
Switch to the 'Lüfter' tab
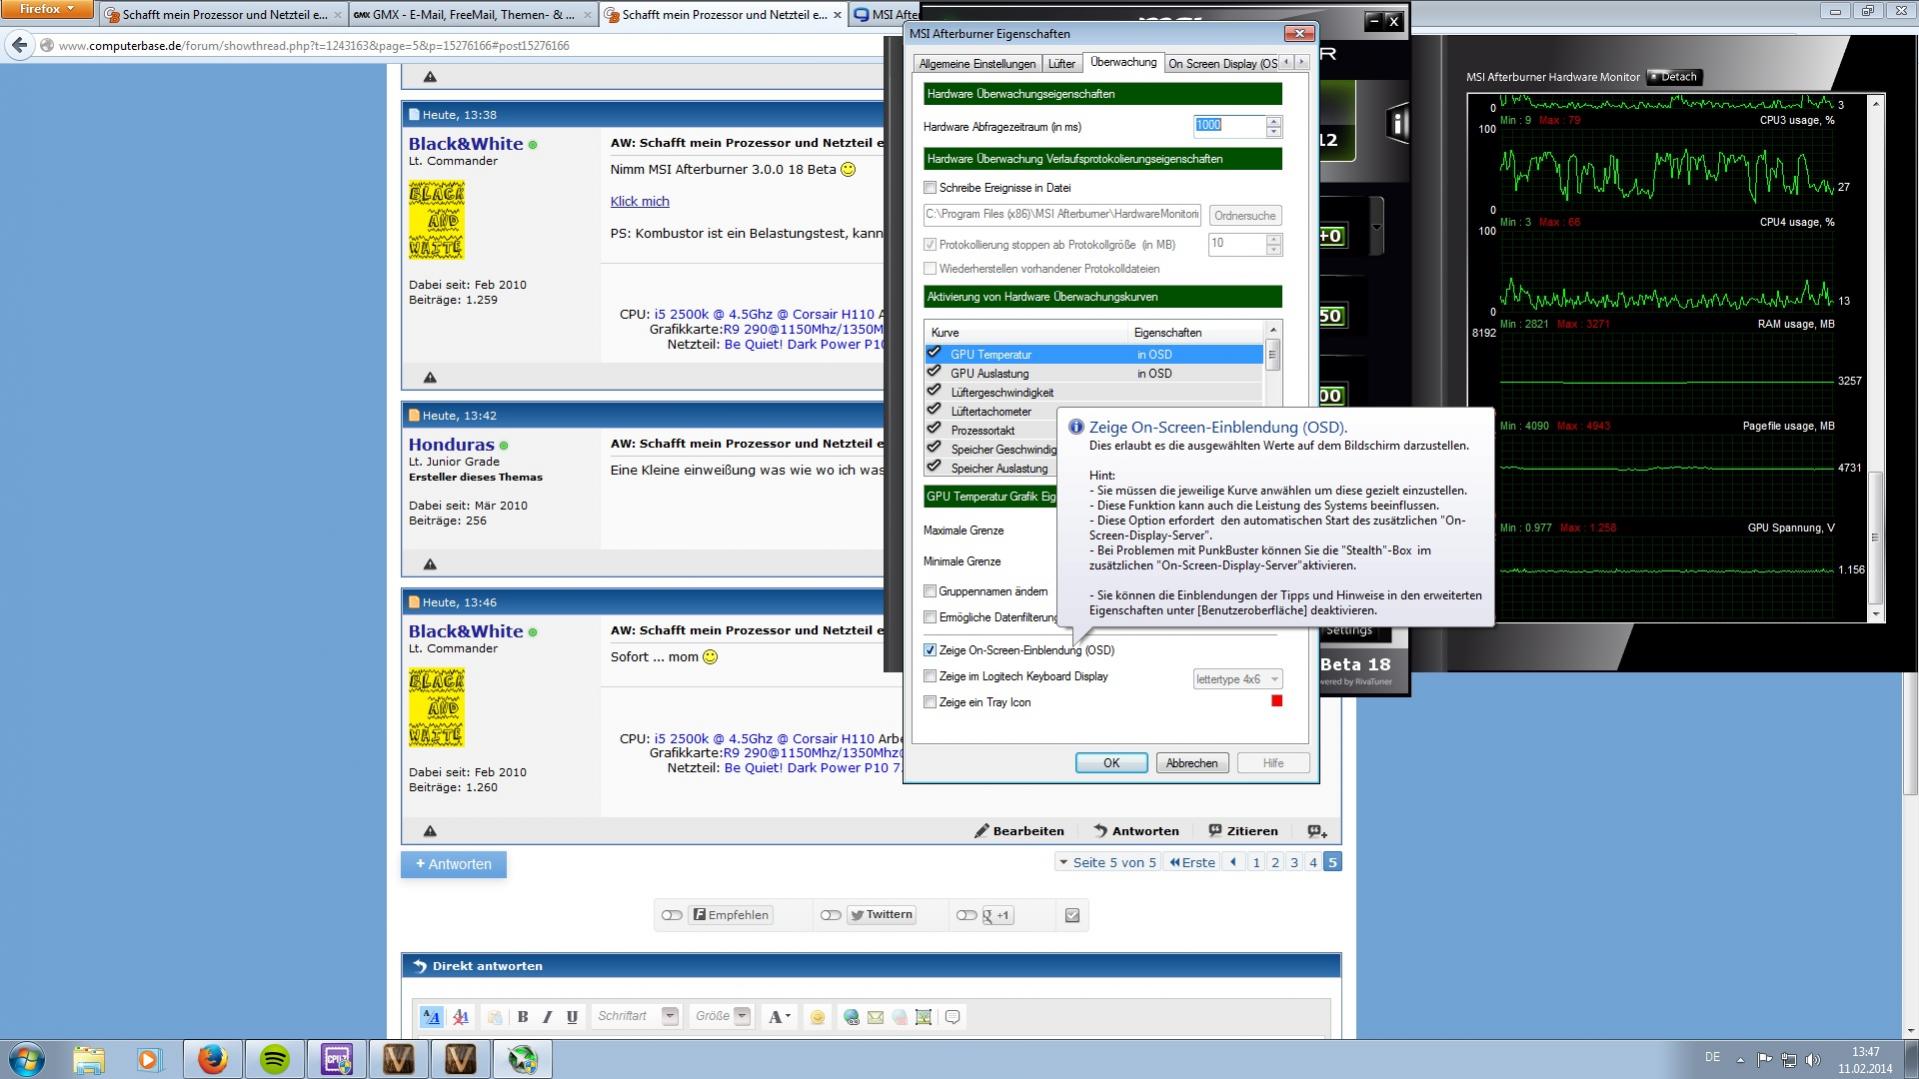(x=1061, y=64)
